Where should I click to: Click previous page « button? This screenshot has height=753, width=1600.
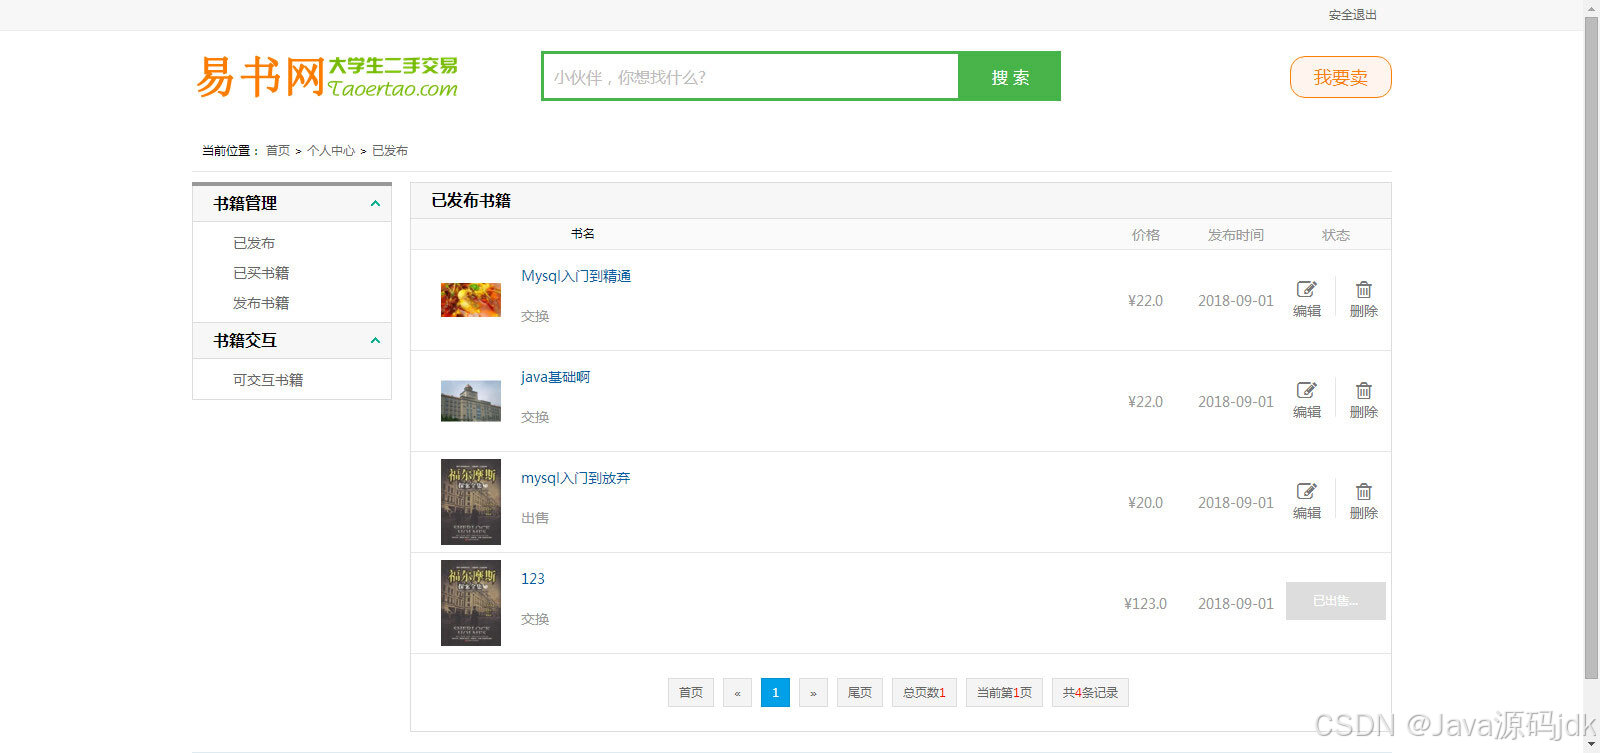[x=737, y=693]
